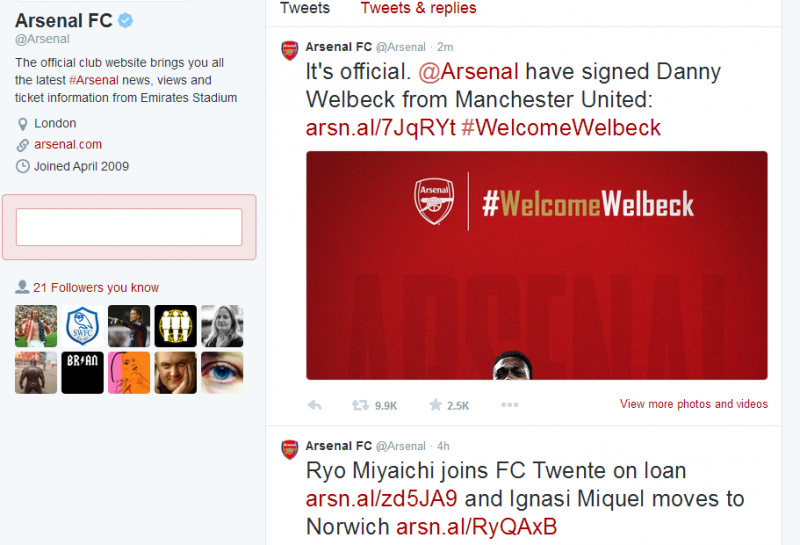Open the Tweets & replies tab
This screenshot has width=800, height=545.
(418, 8)
